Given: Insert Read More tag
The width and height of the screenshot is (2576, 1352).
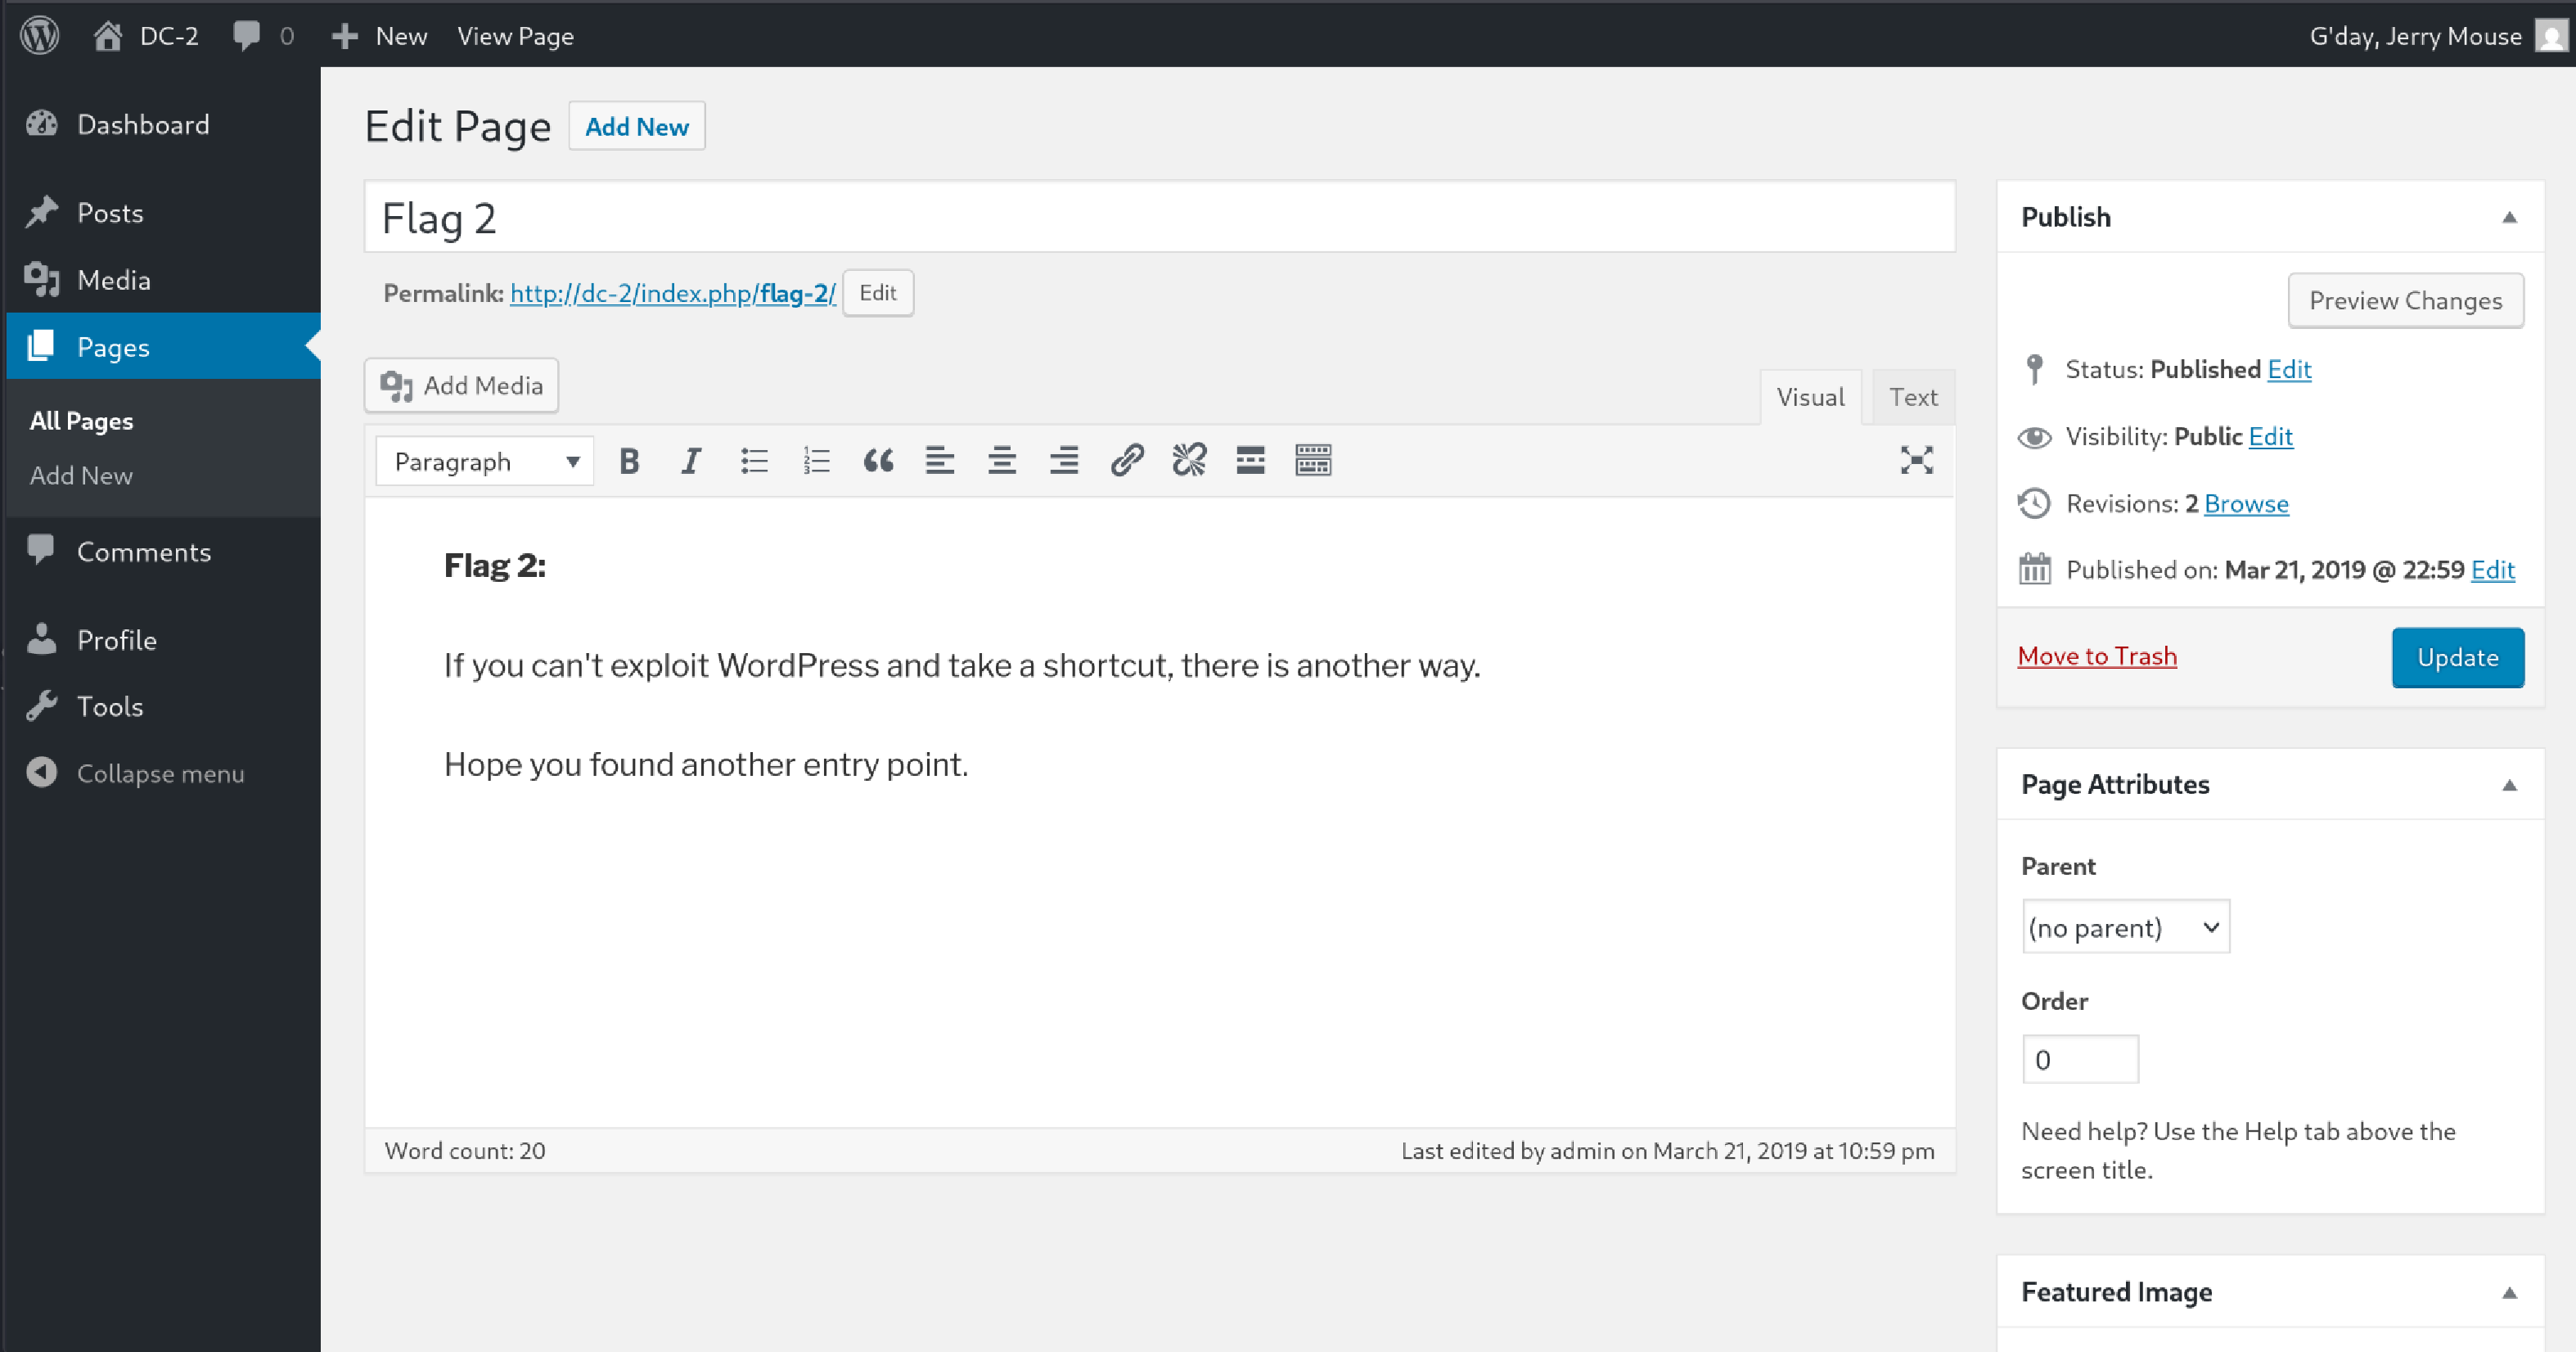Looking at the screenshot, I should click(x=1251, y=461).
